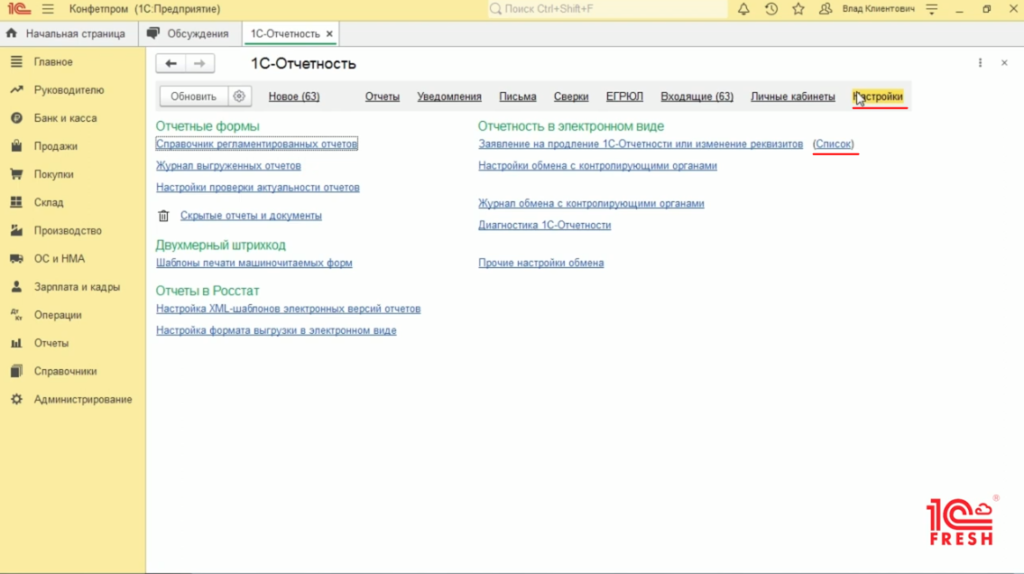Viewport: 1024px width, 574px height.
Task: Open the three-dot more menu
Action: (980, 63)
